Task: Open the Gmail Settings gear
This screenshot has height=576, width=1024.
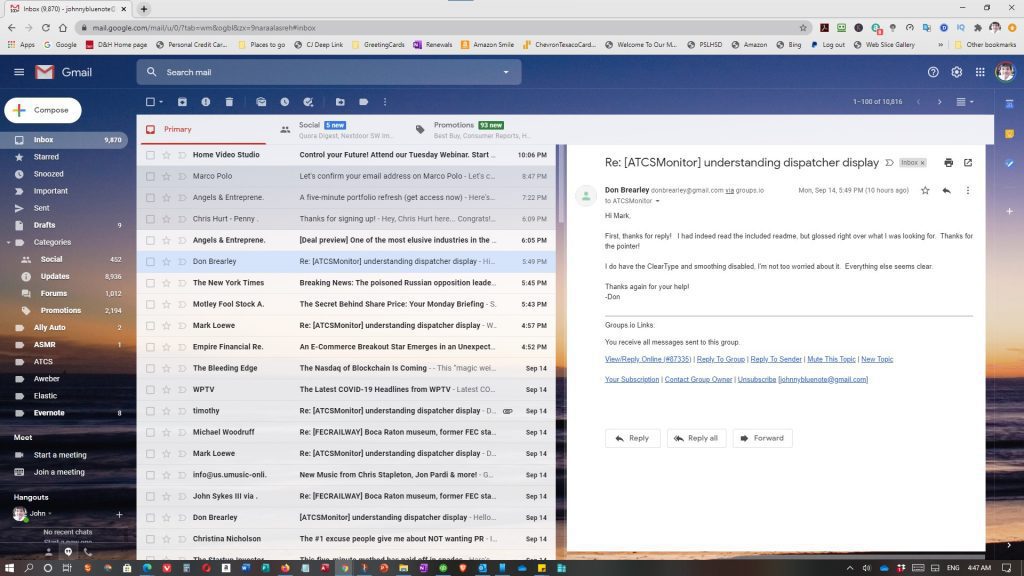Action: [x=957, y=72]
